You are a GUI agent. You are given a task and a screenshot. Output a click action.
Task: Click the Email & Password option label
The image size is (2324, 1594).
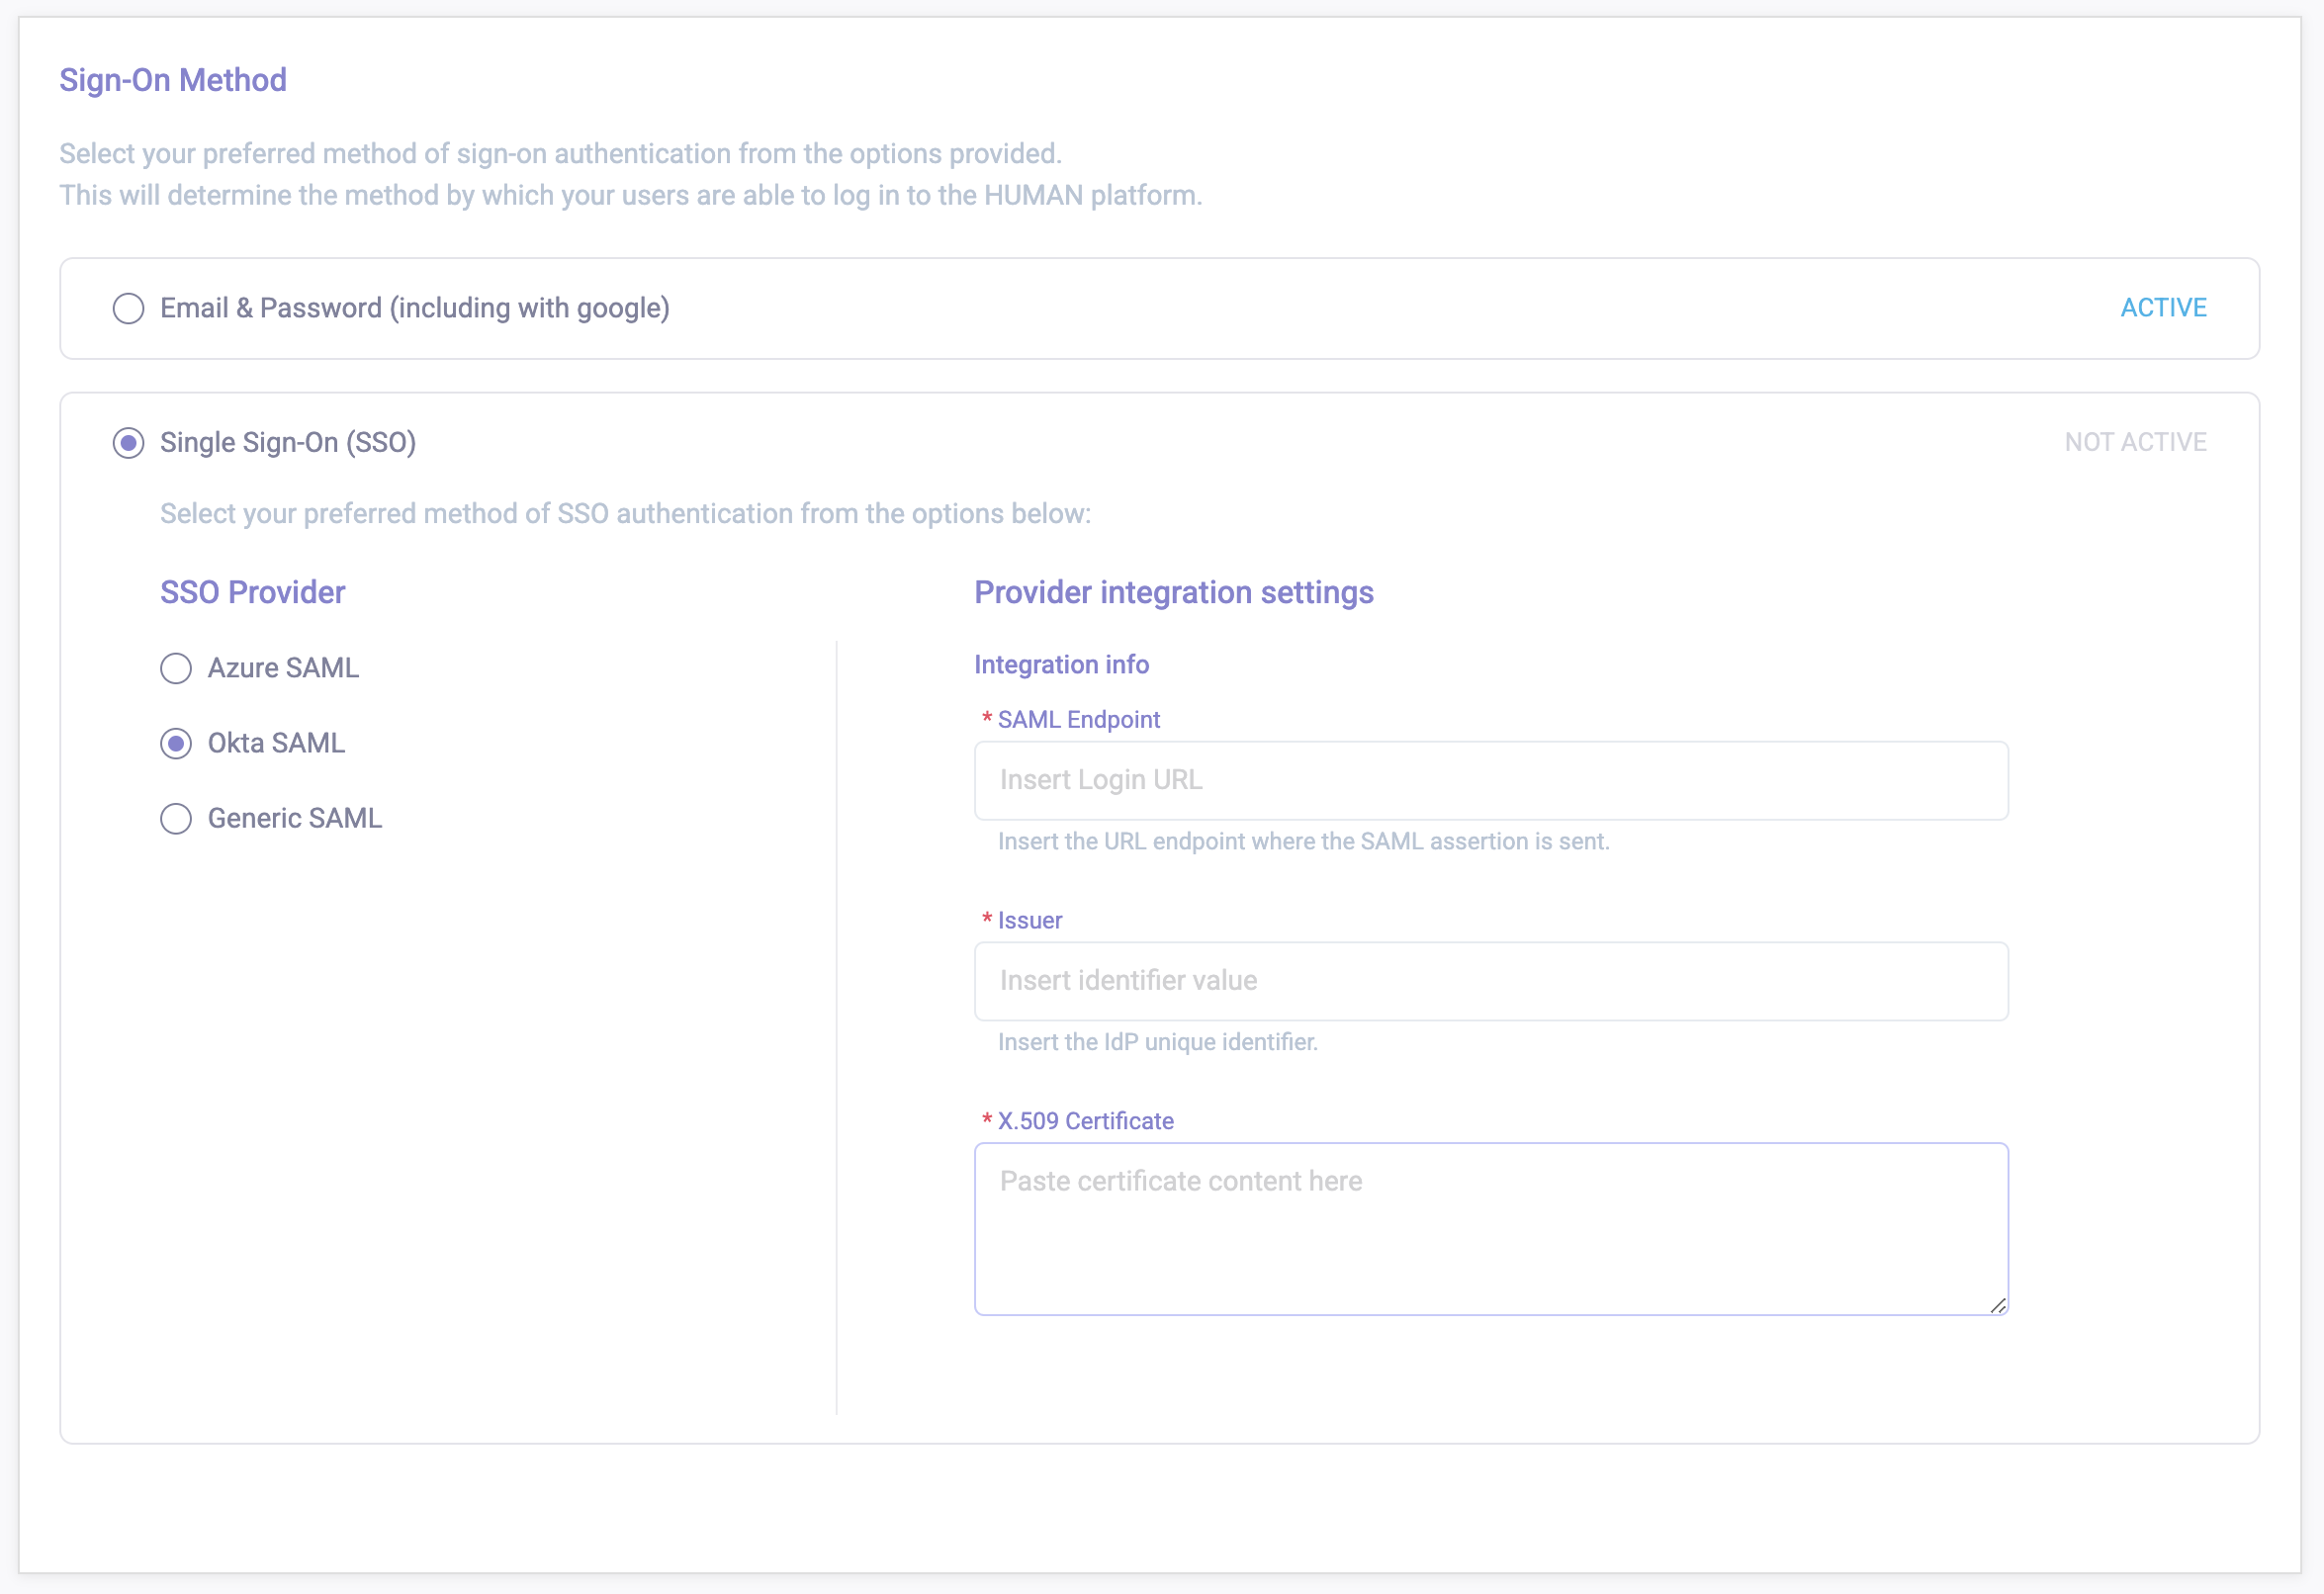point(414,308)
